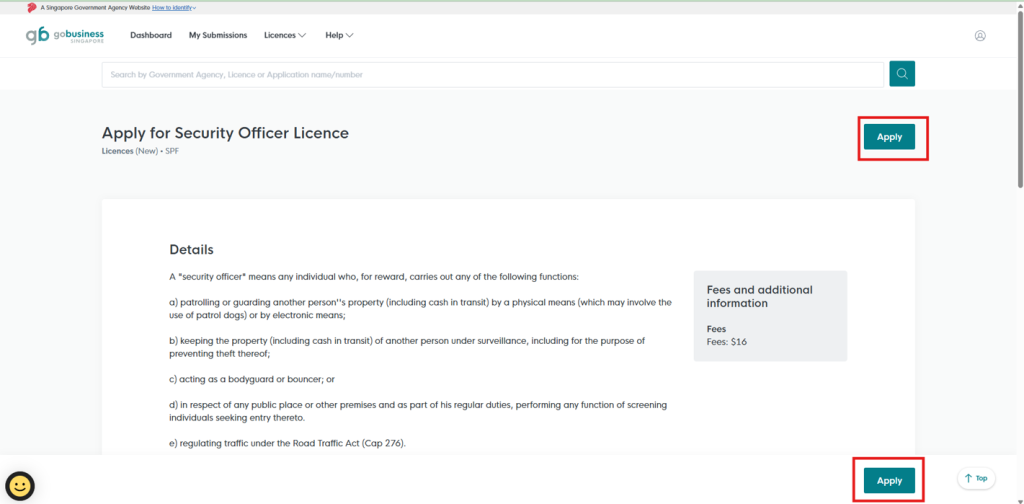Viewport: 1024px width, 504px height.
Task: Click the 'Fees: $16' text
Action: (x=726, y=341)
